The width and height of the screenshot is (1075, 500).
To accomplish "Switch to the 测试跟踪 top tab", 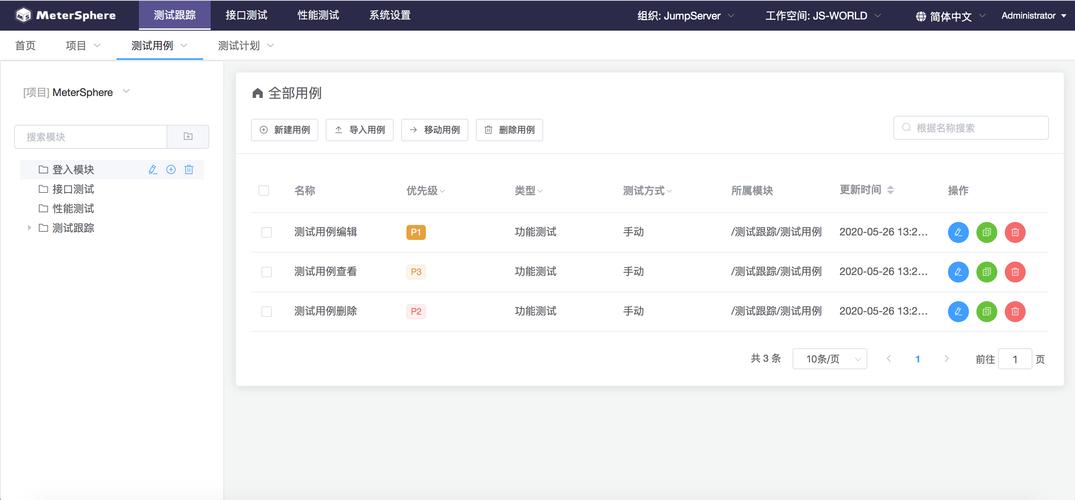I will click(174, 15).
